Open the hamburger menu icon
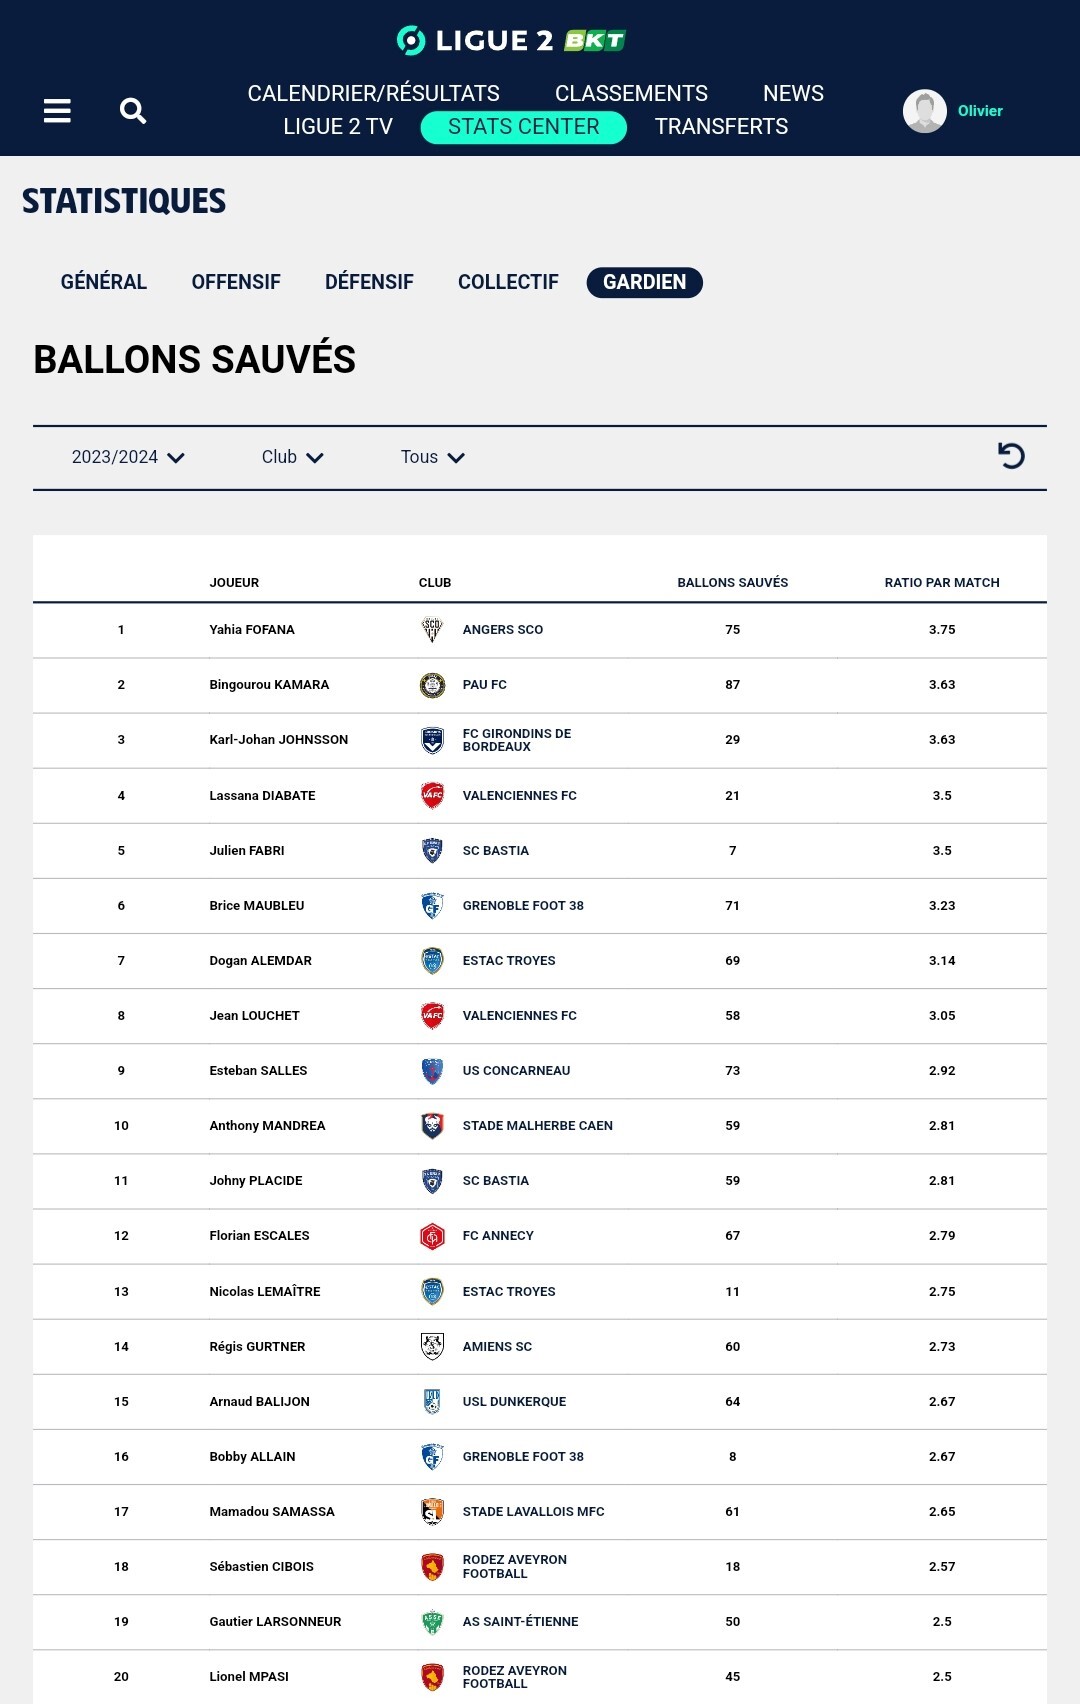 coord(57,111)
